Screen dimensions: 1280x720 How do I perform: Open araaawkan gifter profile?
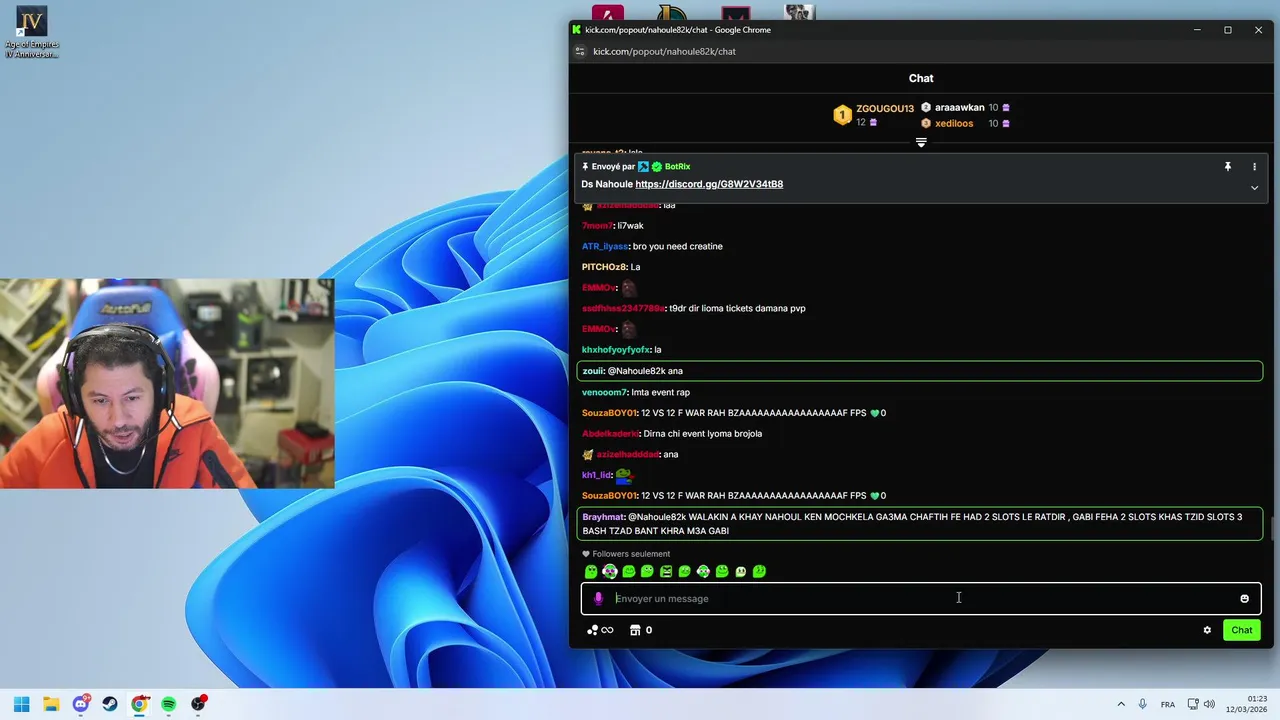tap(960, 107)
